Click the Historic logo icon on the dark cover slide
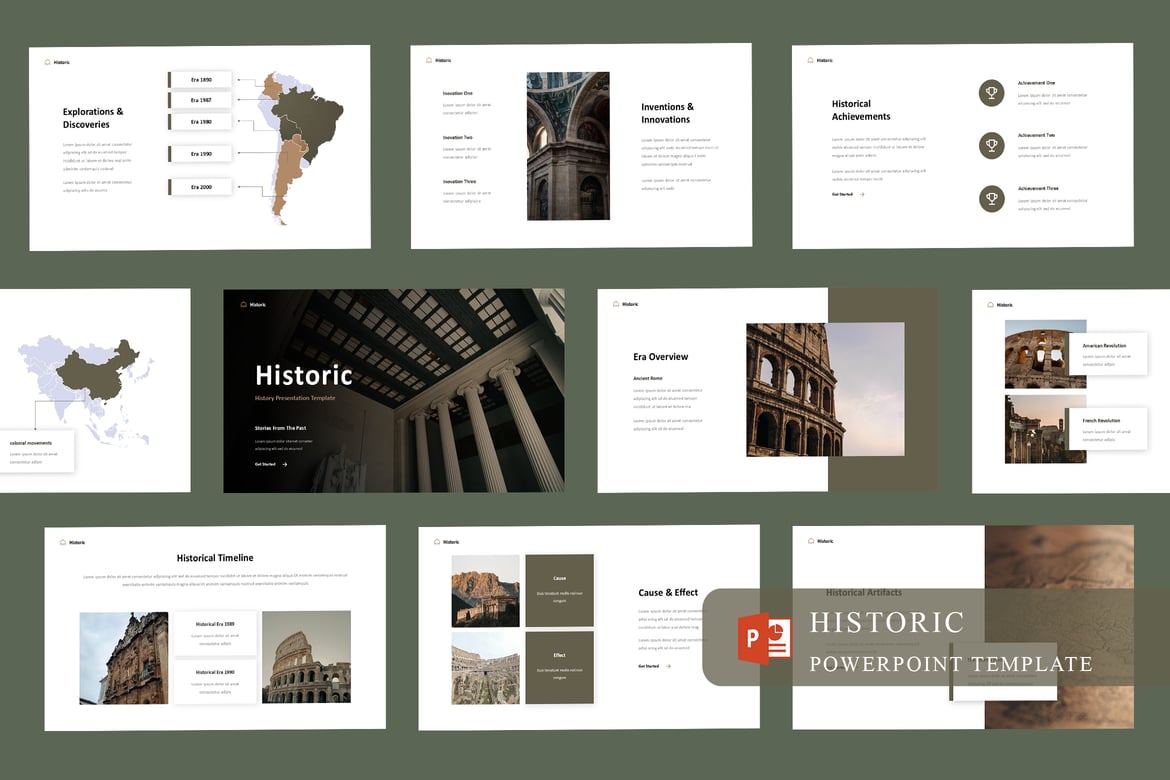This screenshot has height=780, width=1170. (243, 305)
